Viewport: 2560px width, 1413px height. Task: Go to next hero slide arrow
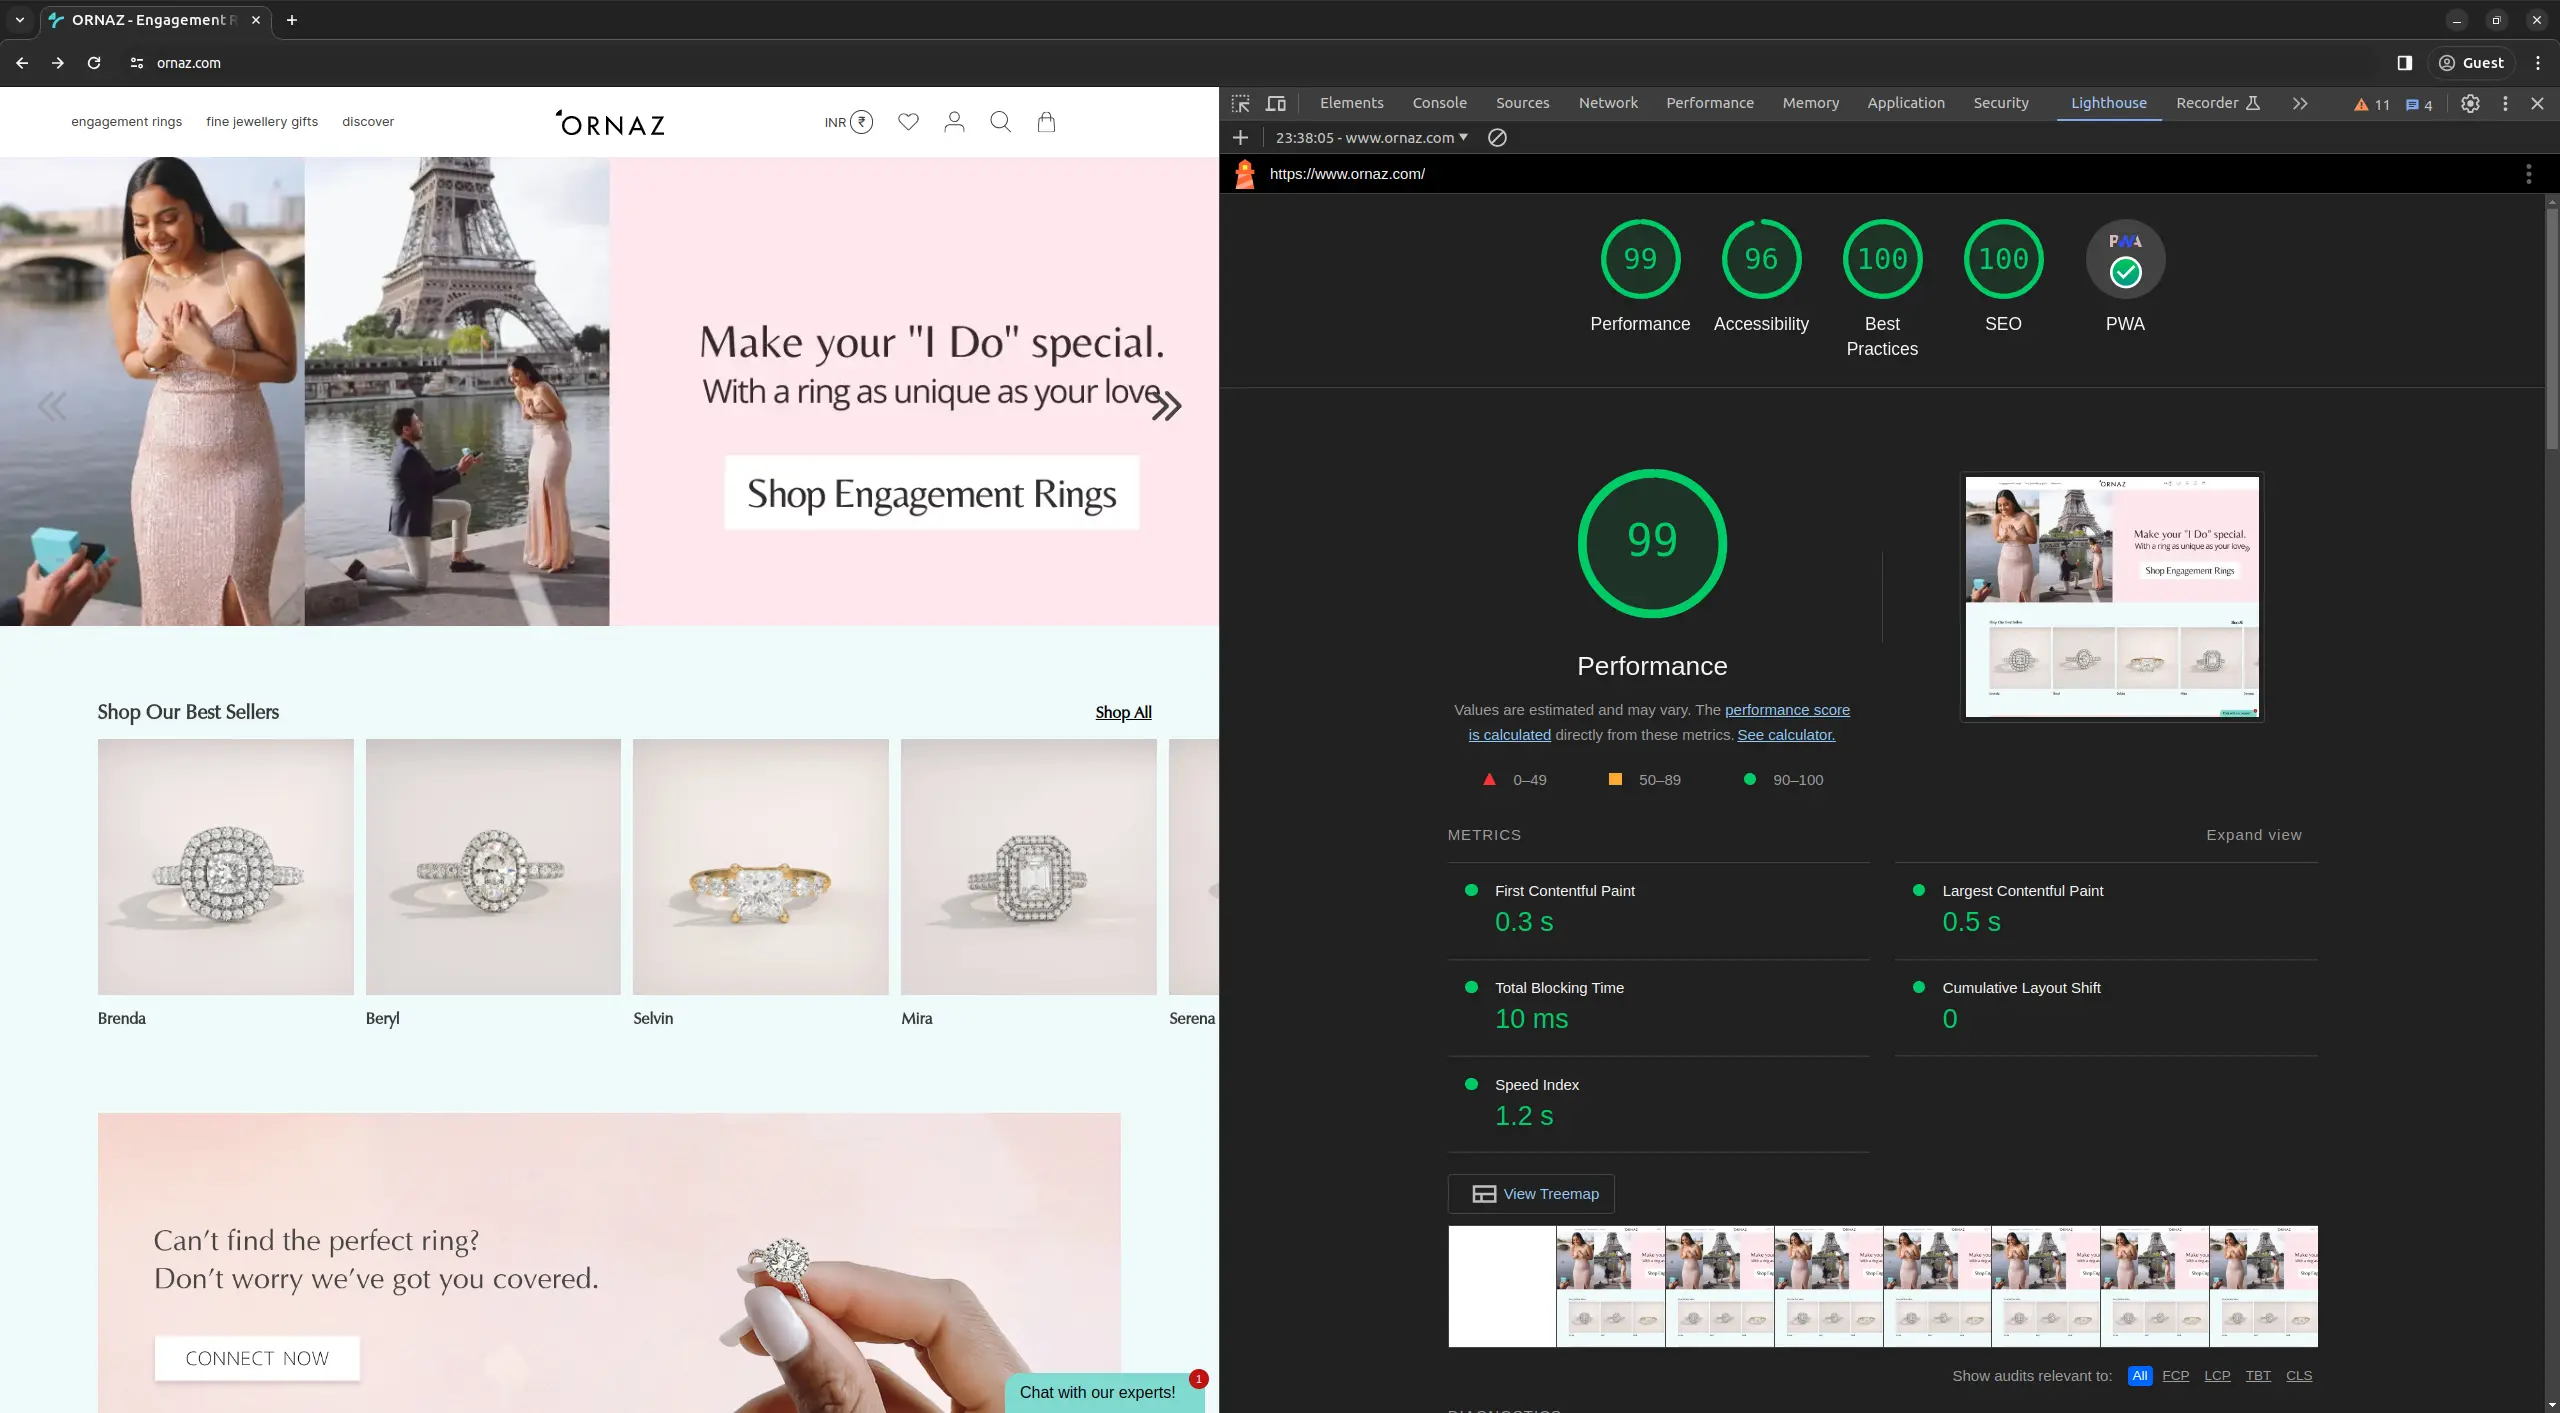pos(1166,406)
